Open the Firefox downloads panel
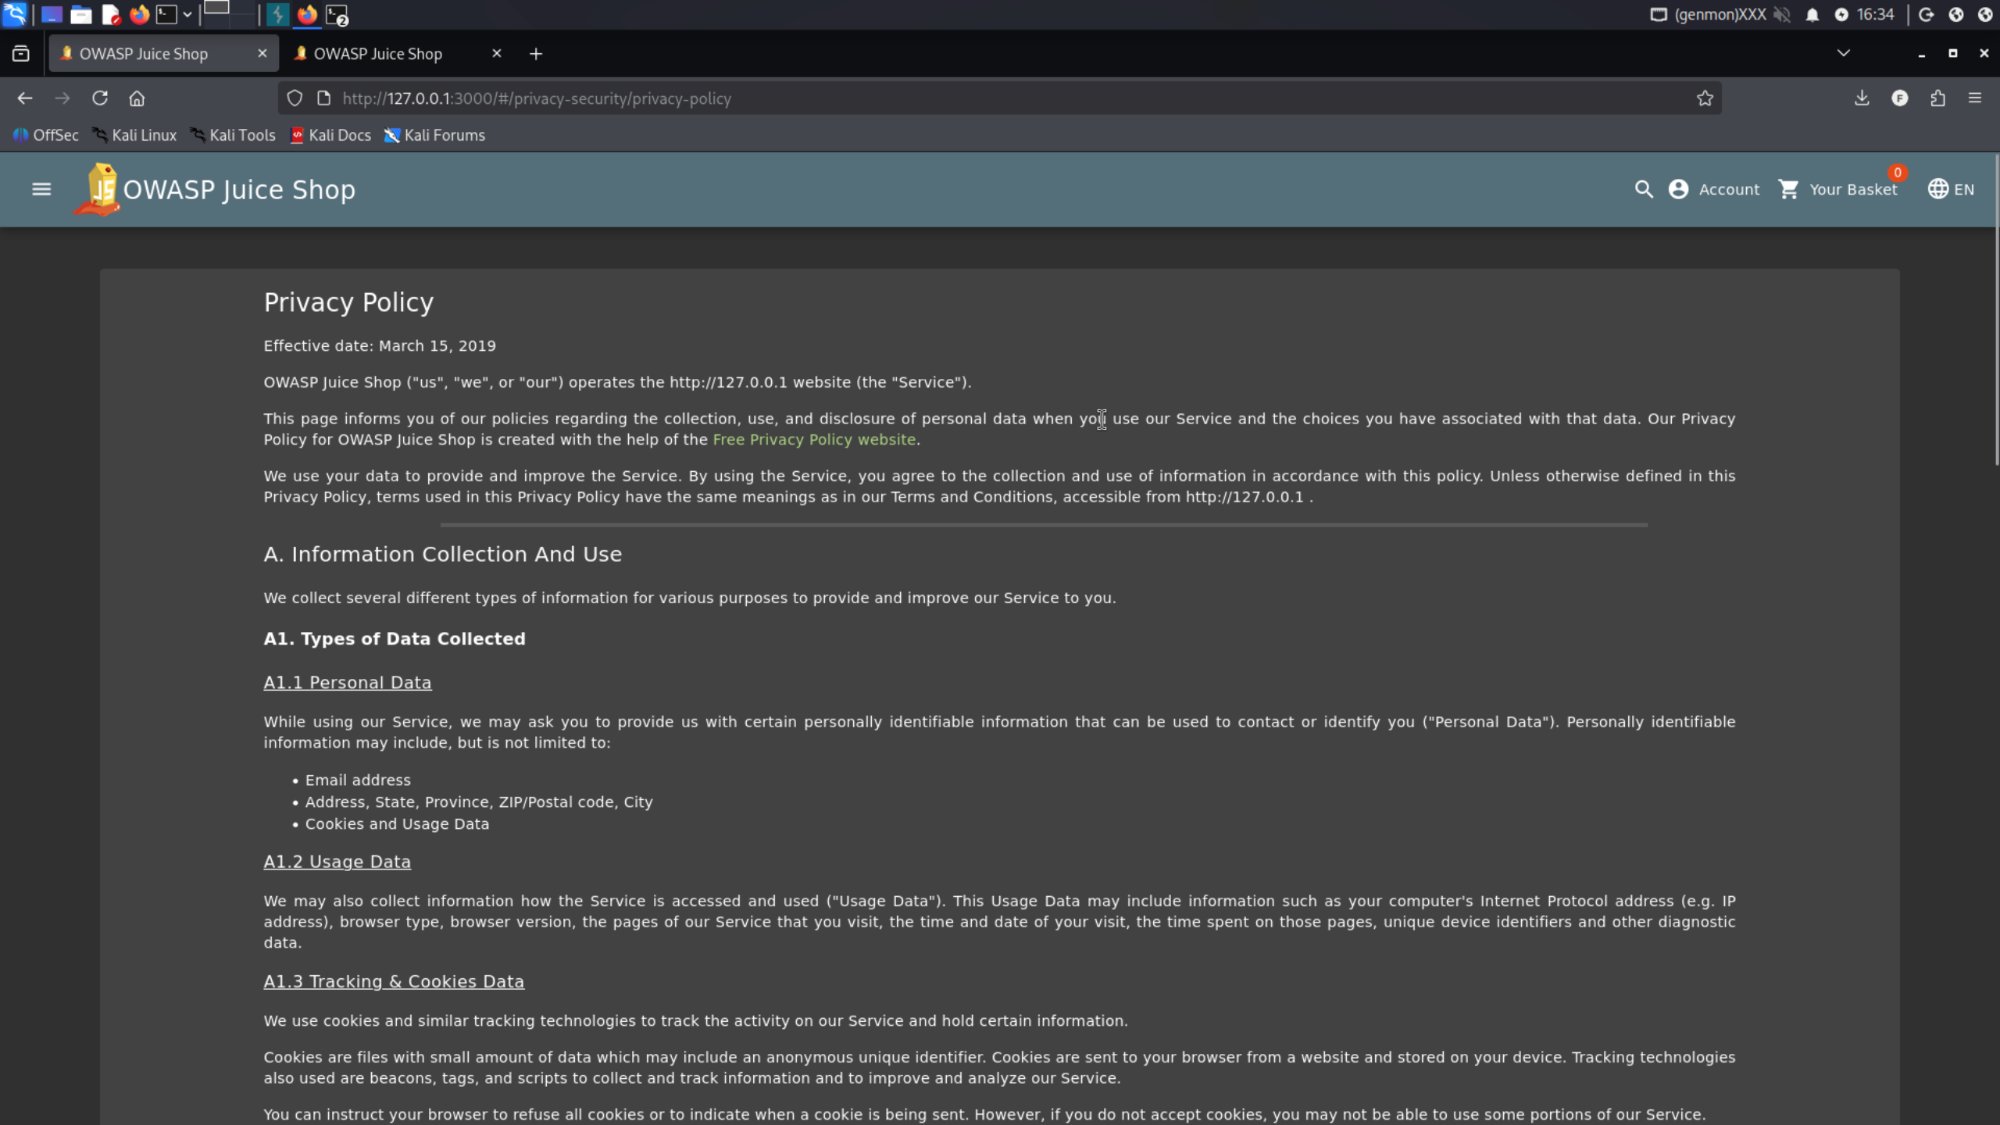2000x1125 pixels. tap(1861, 98)
